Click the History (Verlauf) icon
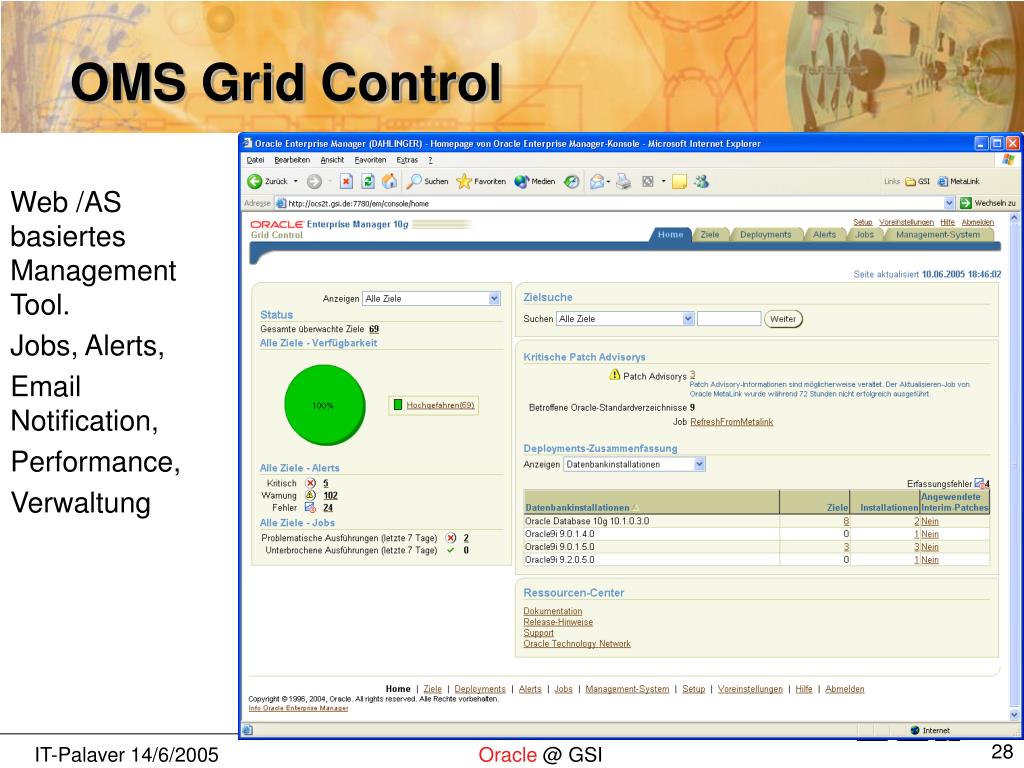 tap(571, 182)
